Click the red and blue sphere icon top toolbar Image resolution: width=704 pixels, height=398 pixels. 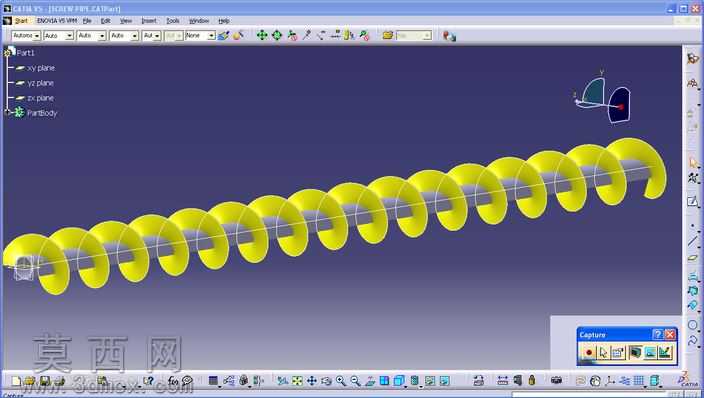(x=449, y=36)
